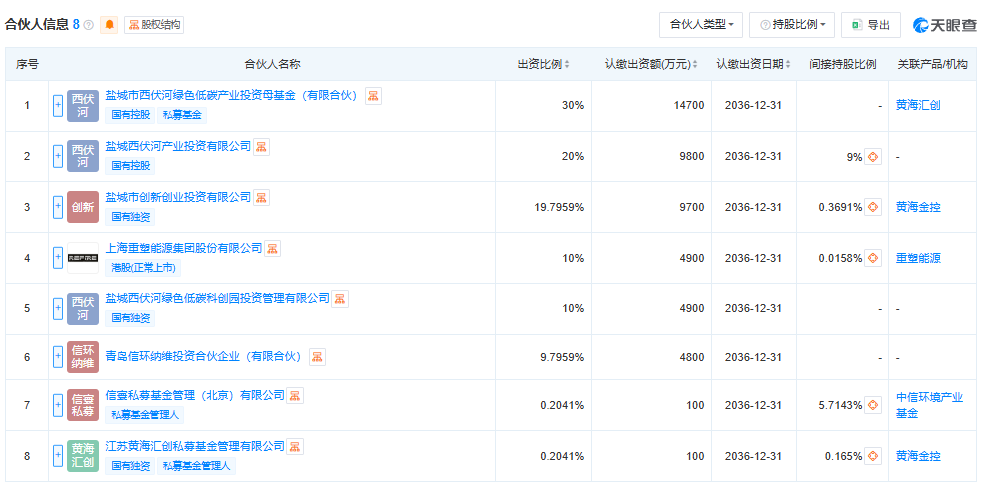Open 黄海汇创 related institution in row 1
This screenshot has width=990, height=498.
coord(918,105)
